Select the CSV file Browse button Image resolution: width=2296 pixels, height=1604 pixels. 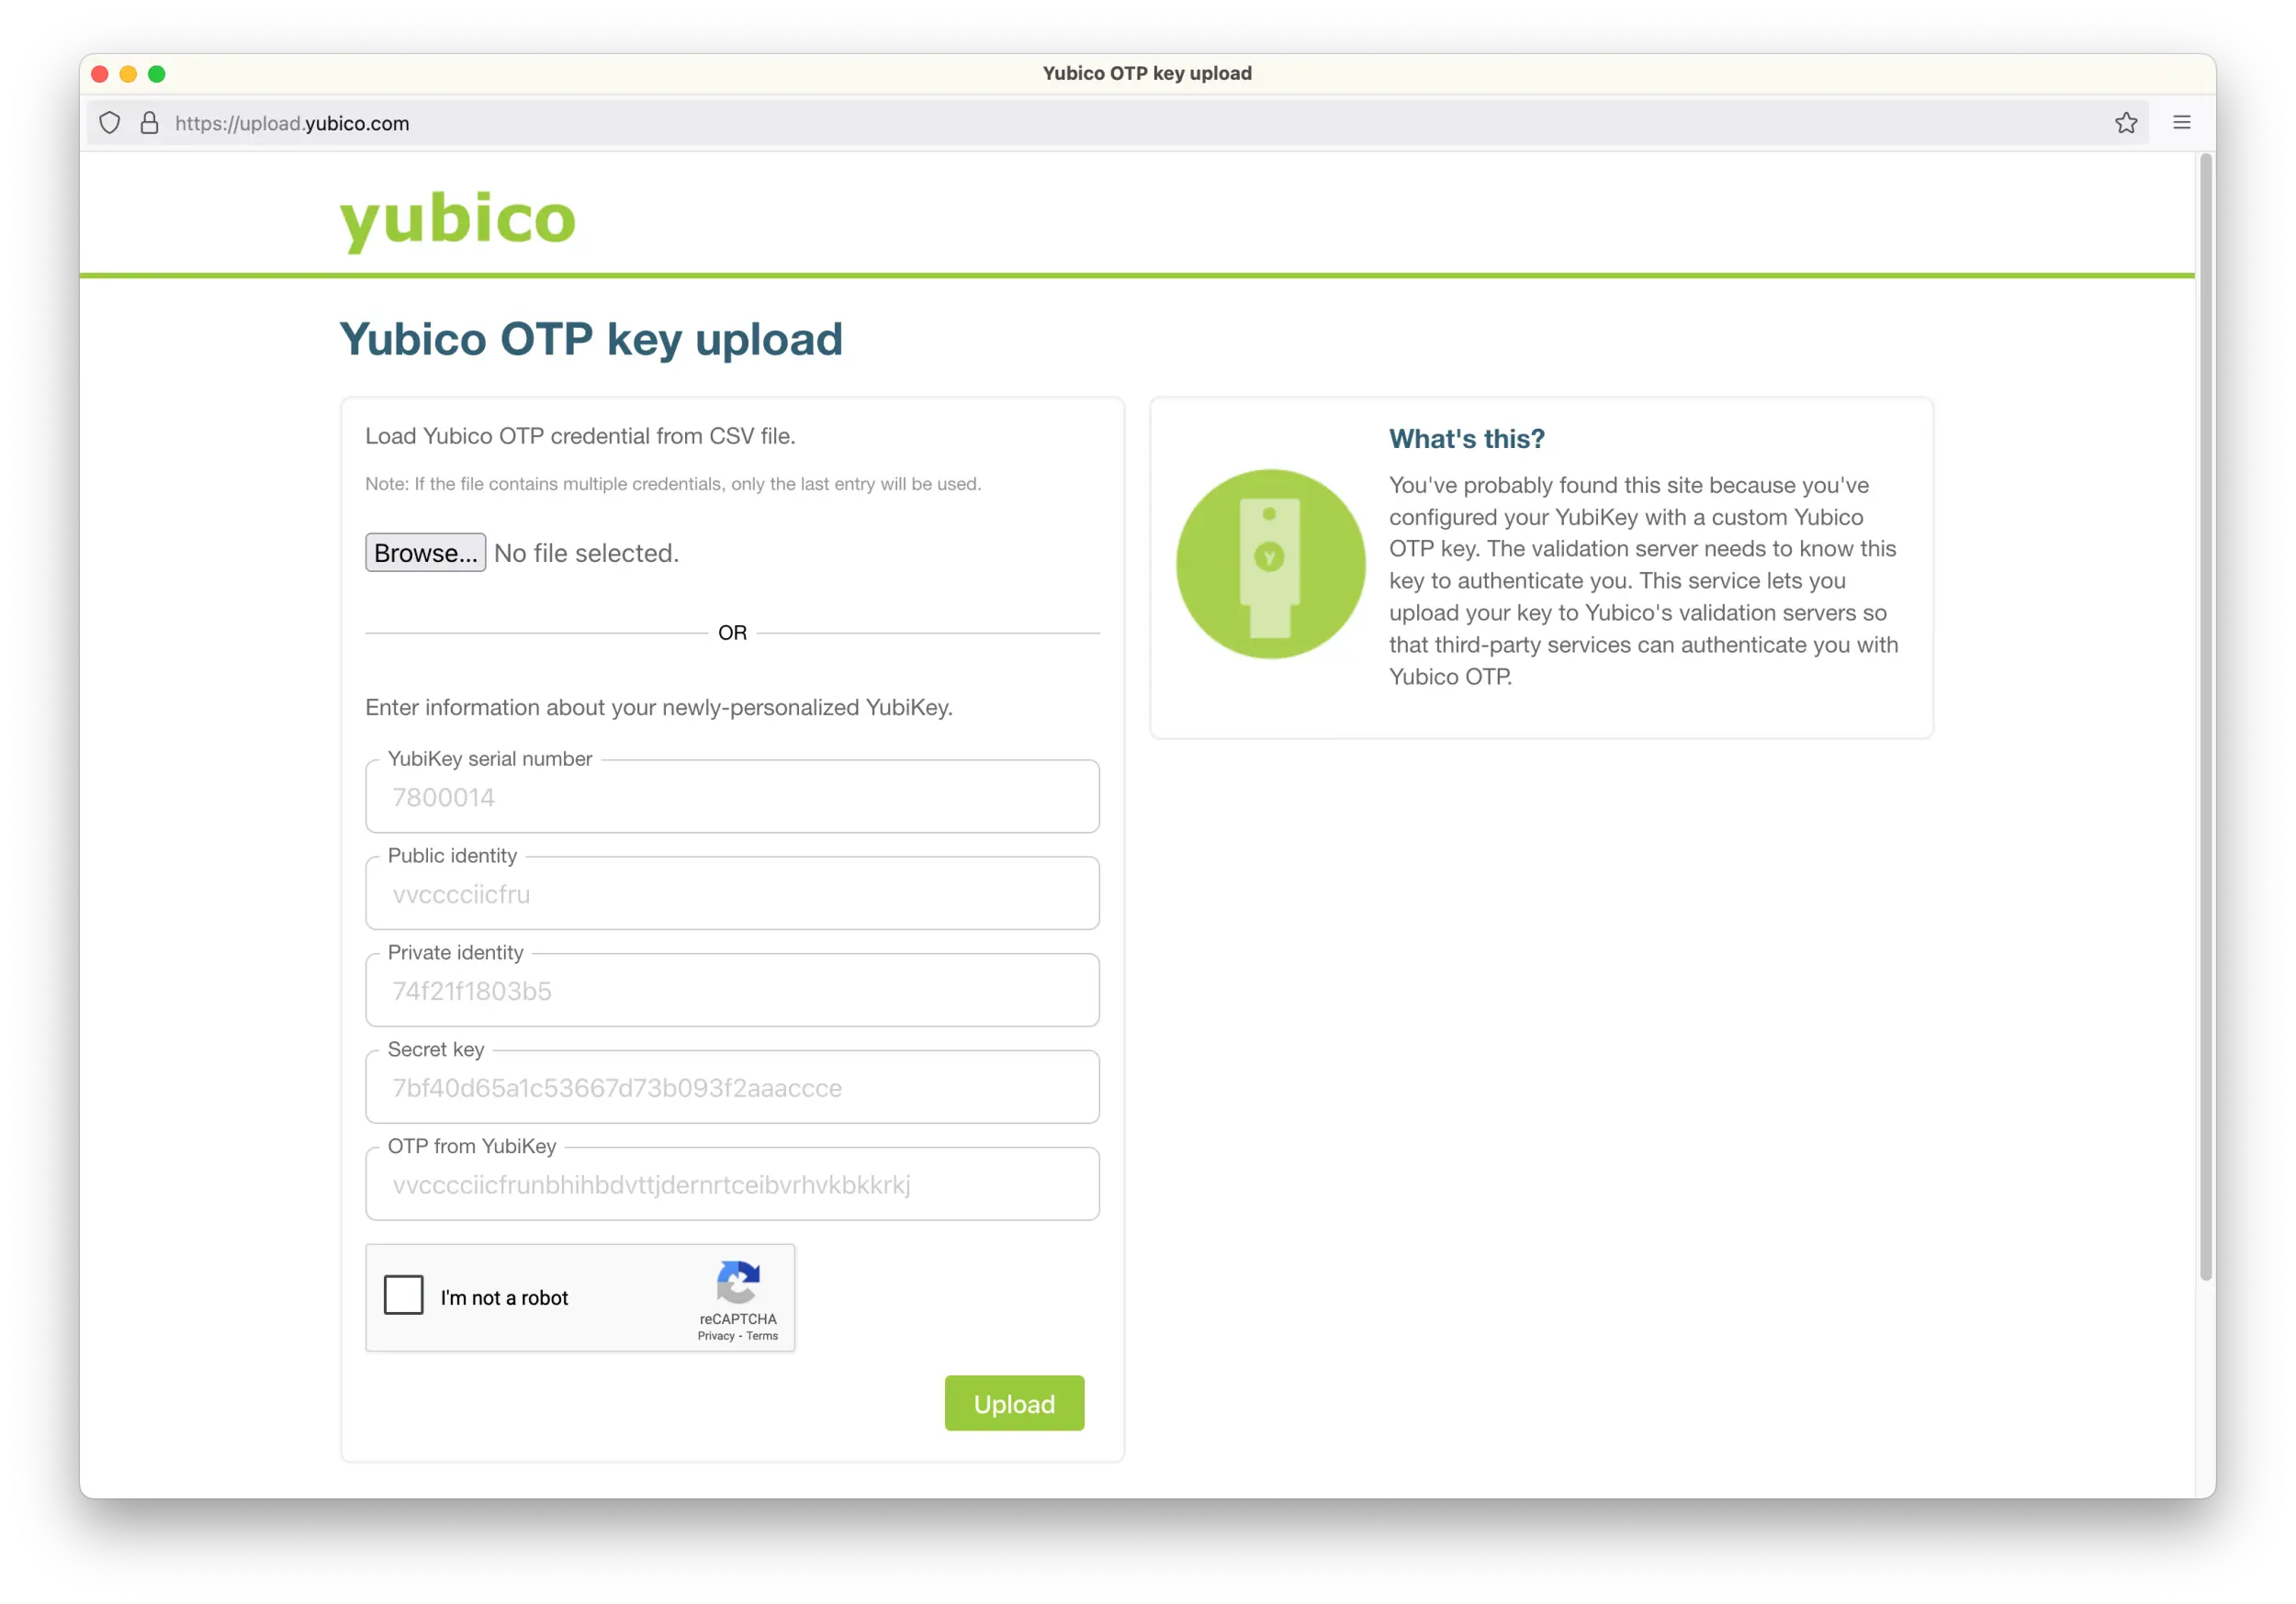[424, 553]
